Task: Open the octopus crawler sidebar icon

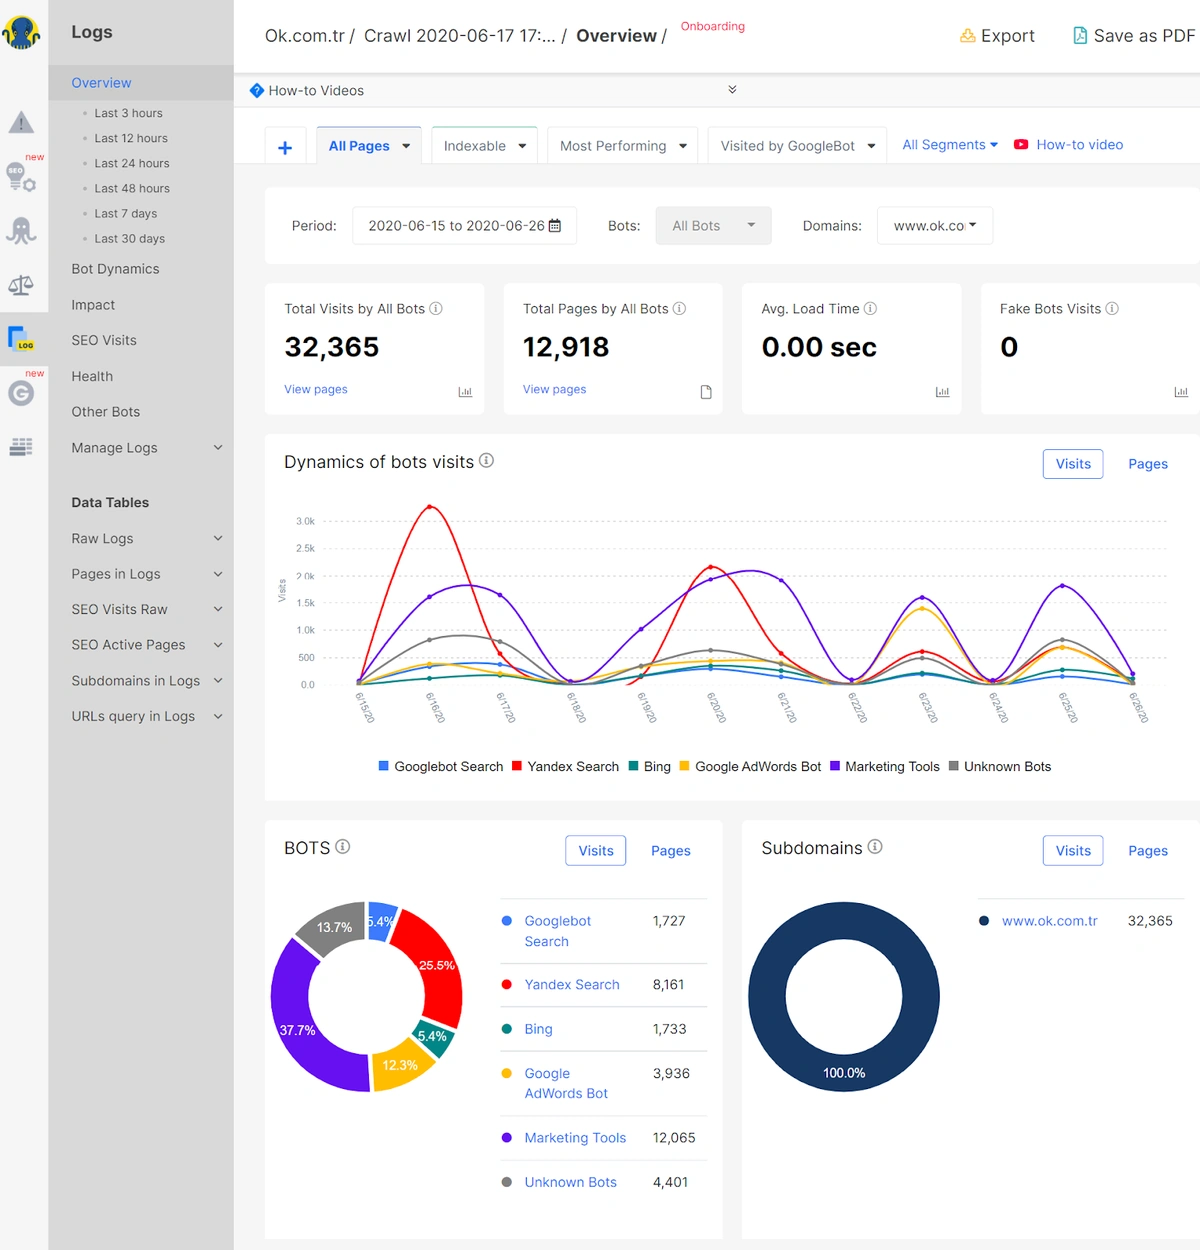Action: [x=21, y=231]
